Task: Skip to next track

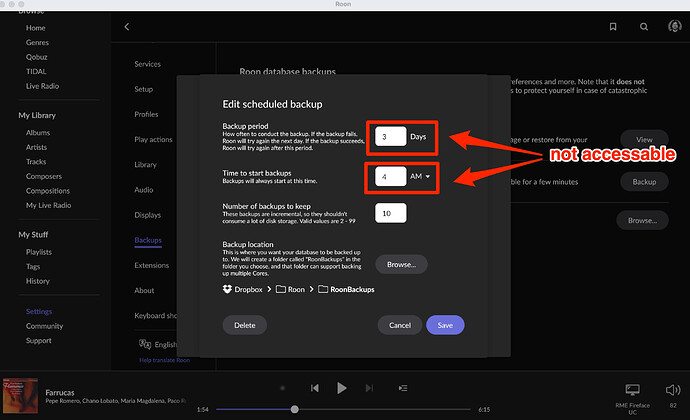Action: 369,388
